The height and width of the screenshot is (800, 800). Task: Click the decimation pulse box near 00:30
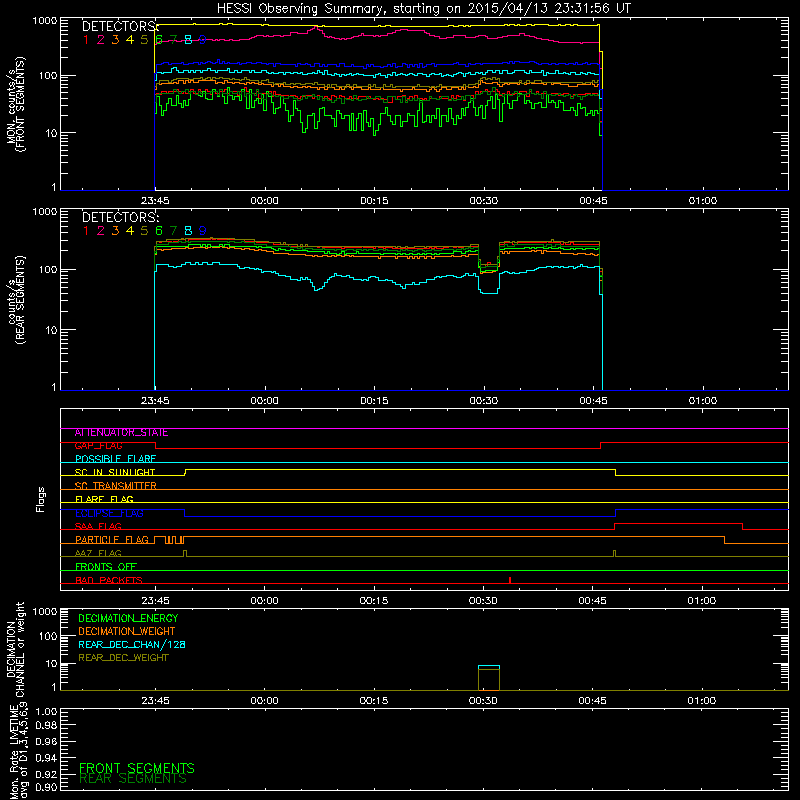click(489, 678)
